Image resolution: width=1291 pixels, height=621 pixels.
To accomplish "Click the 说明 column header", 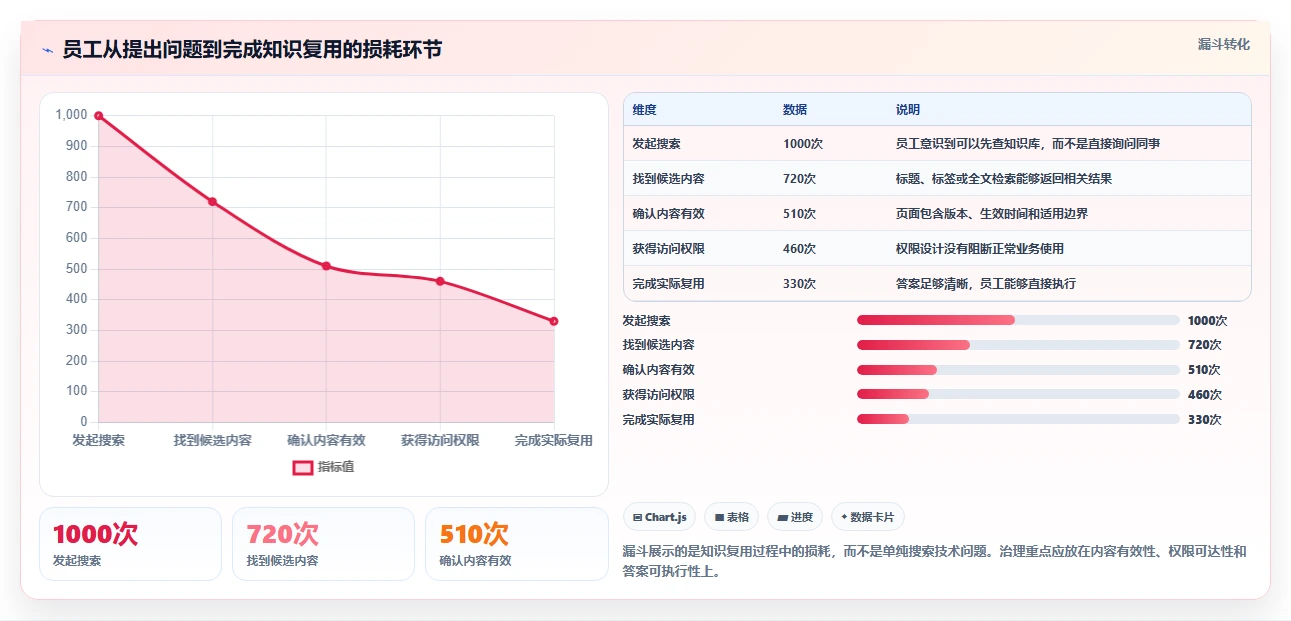I will click(908, 110).
